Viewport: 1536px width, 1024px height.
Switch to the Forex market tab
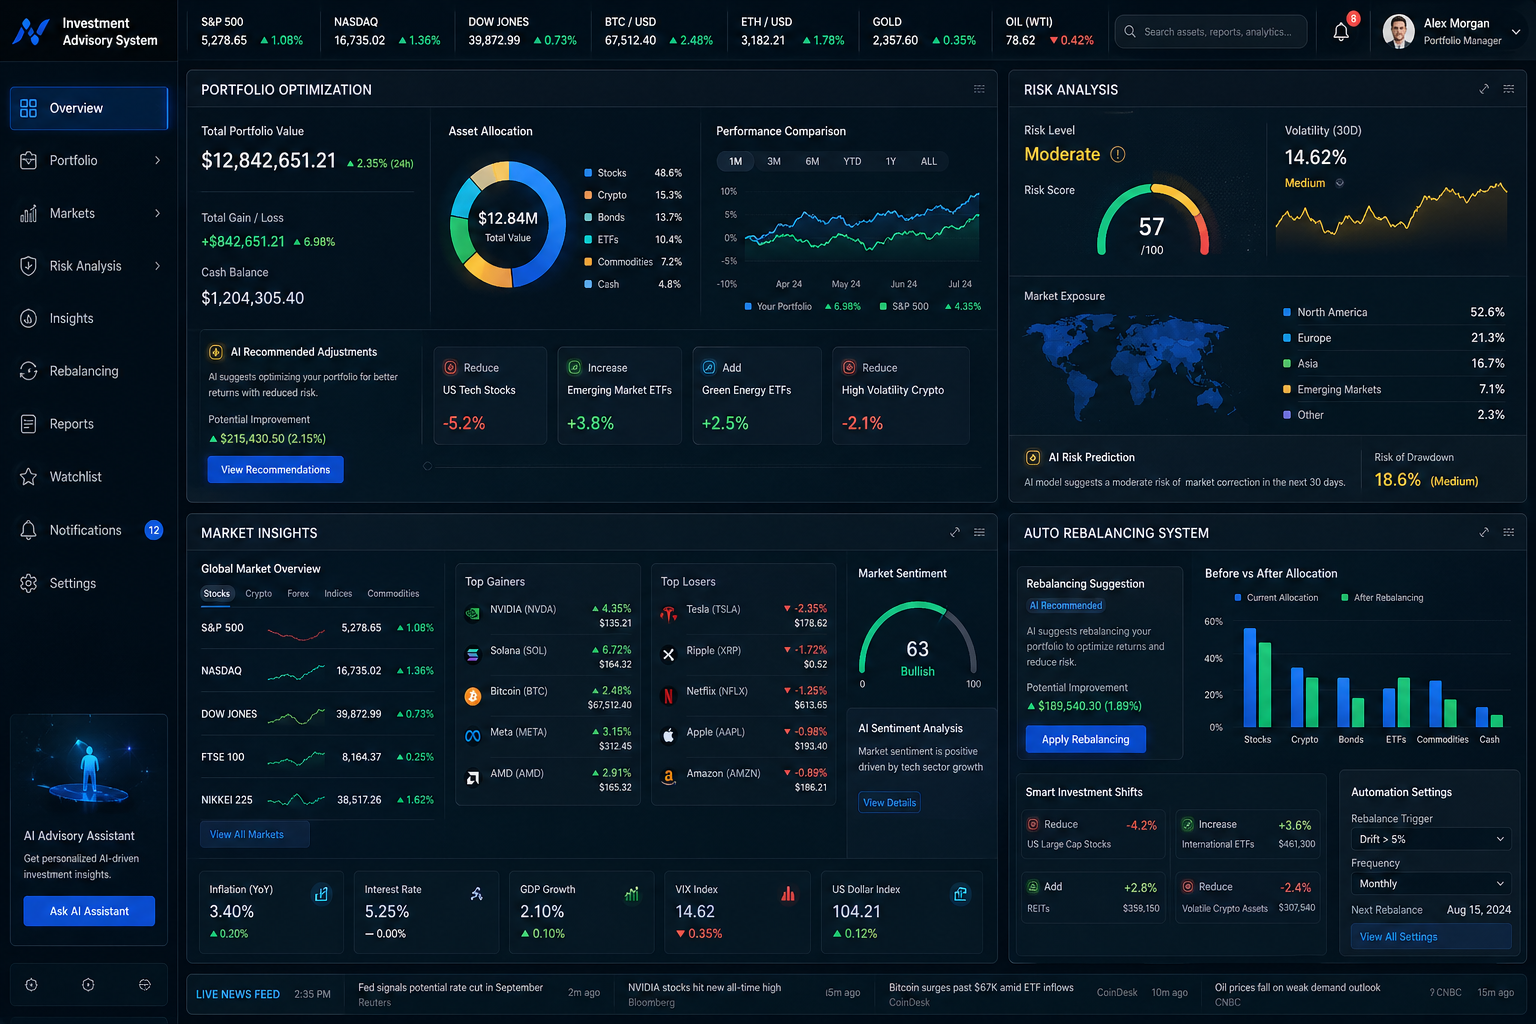298,594
